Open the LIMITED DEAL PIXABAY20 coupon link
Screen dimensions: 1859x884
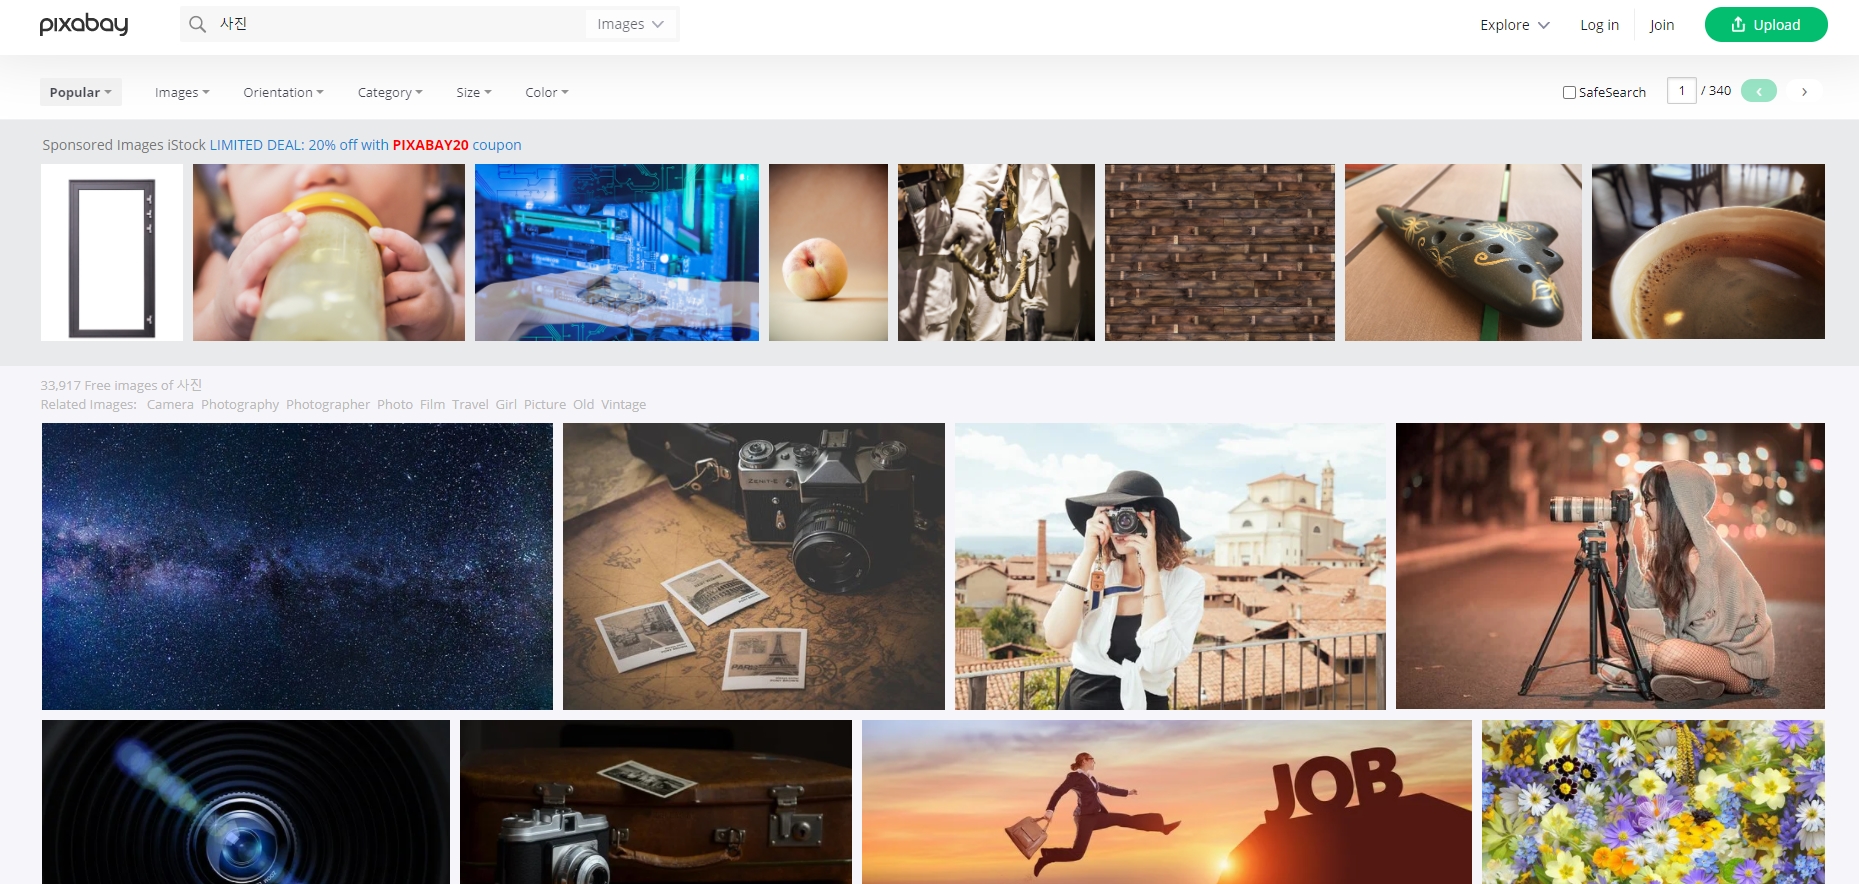click(365, 145)
